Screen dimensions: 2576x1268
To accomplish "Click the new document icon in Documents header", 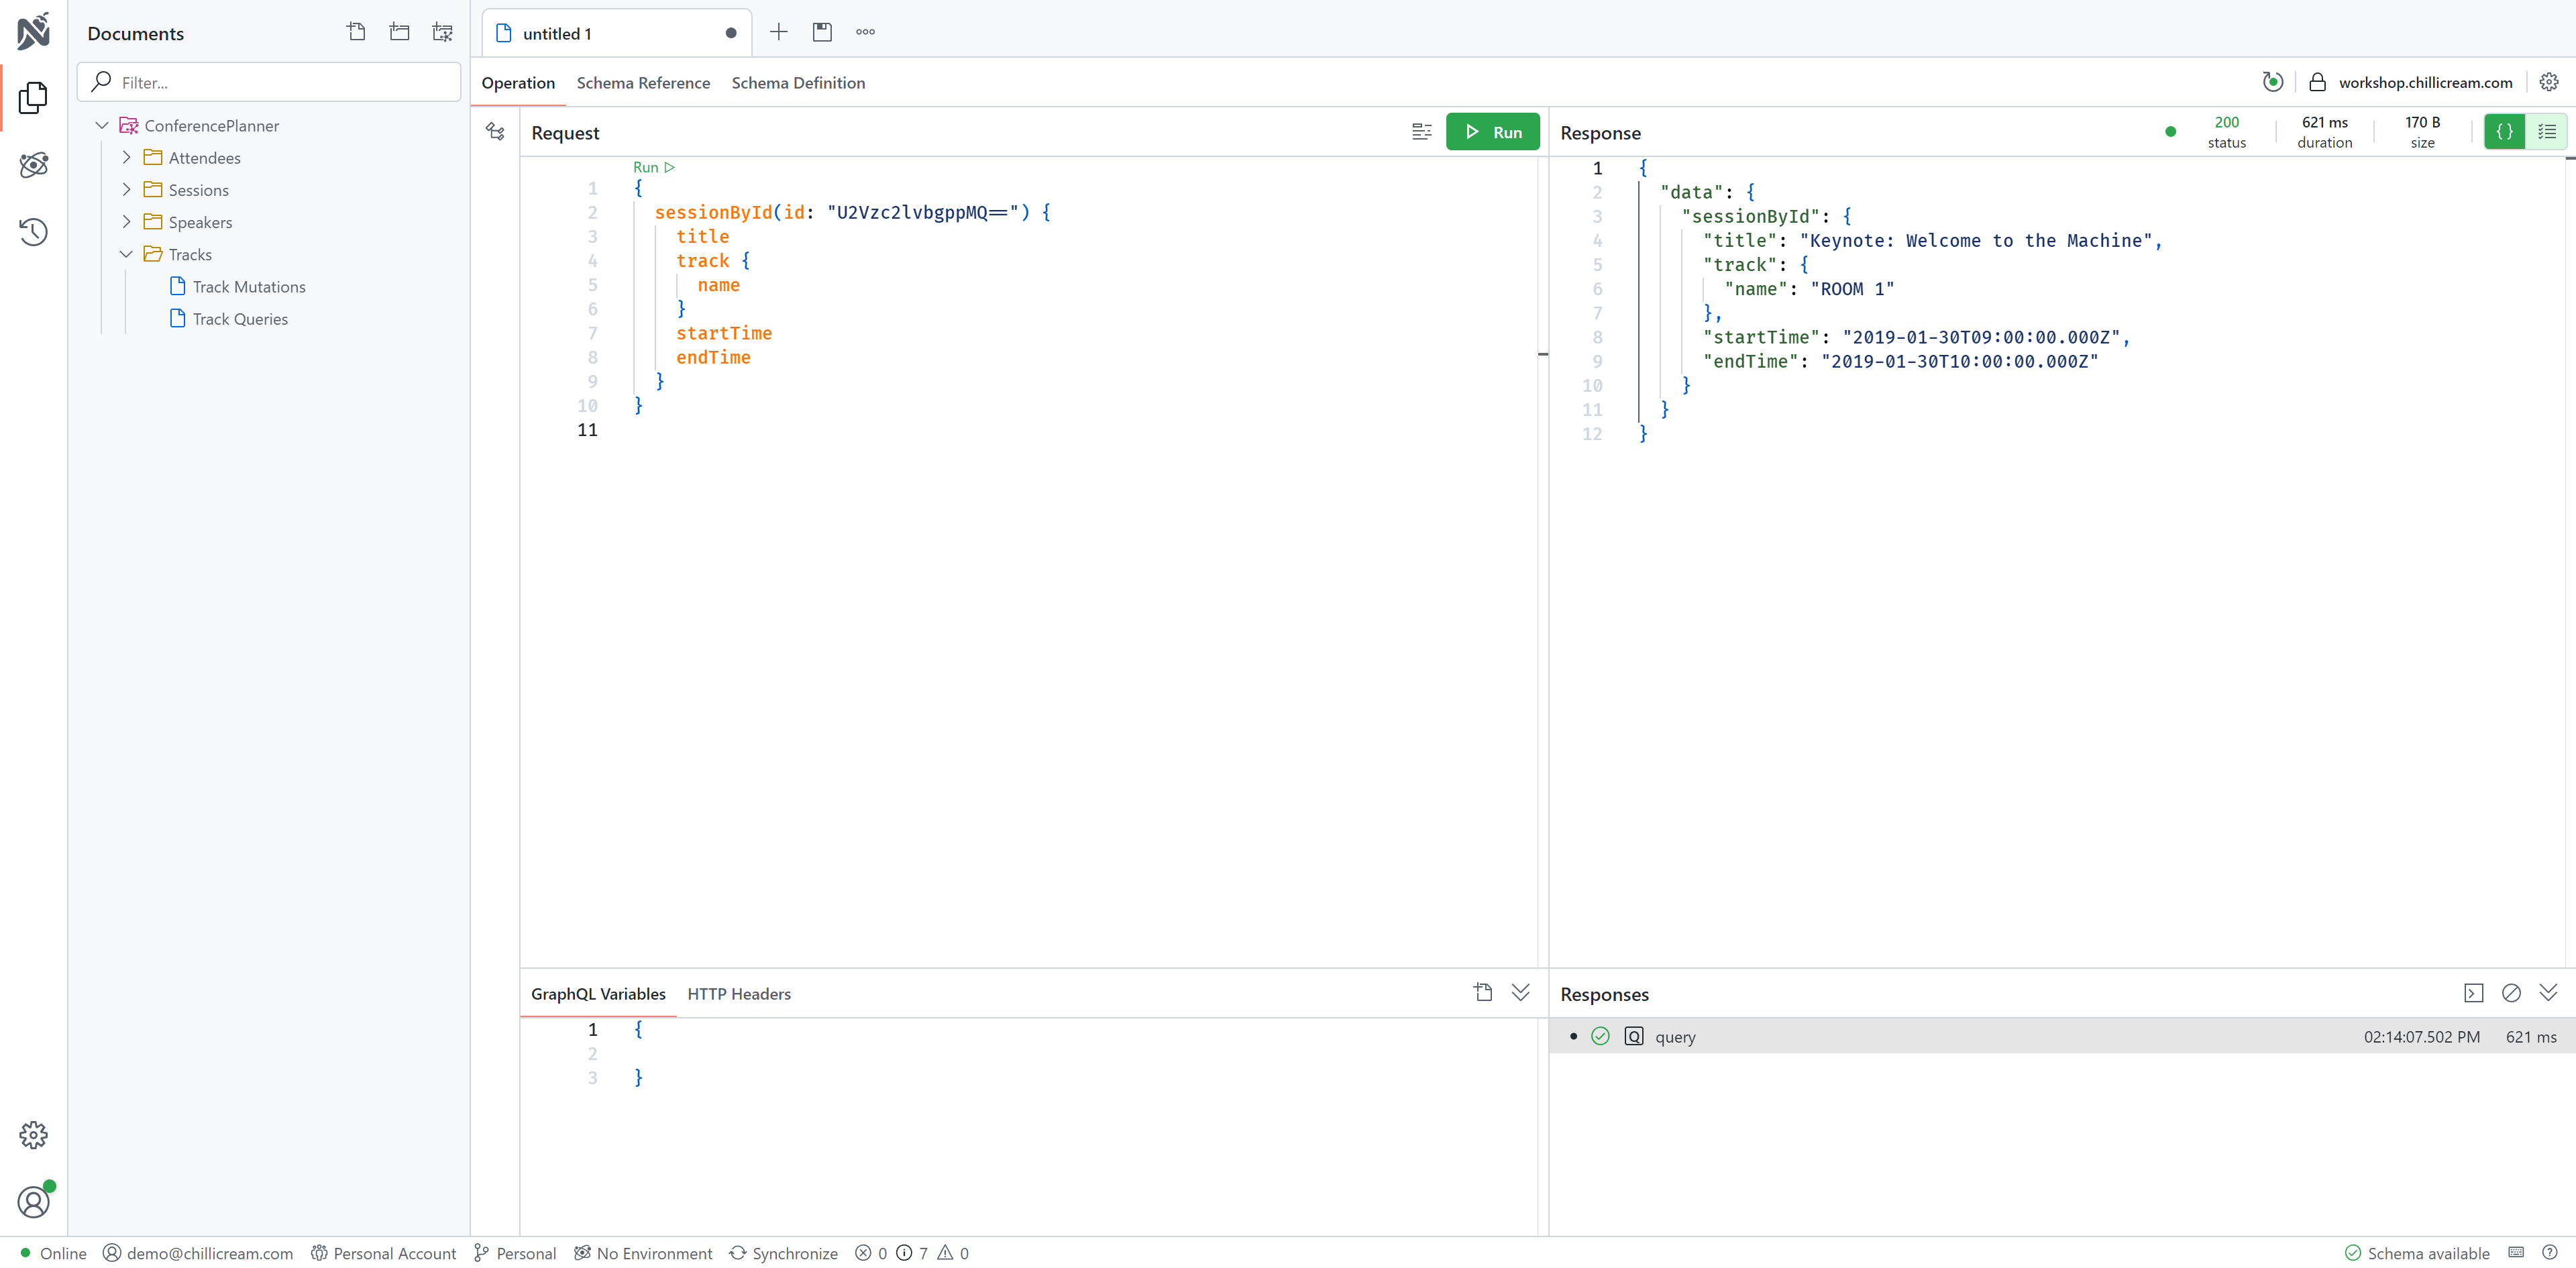I will (356, 32).
